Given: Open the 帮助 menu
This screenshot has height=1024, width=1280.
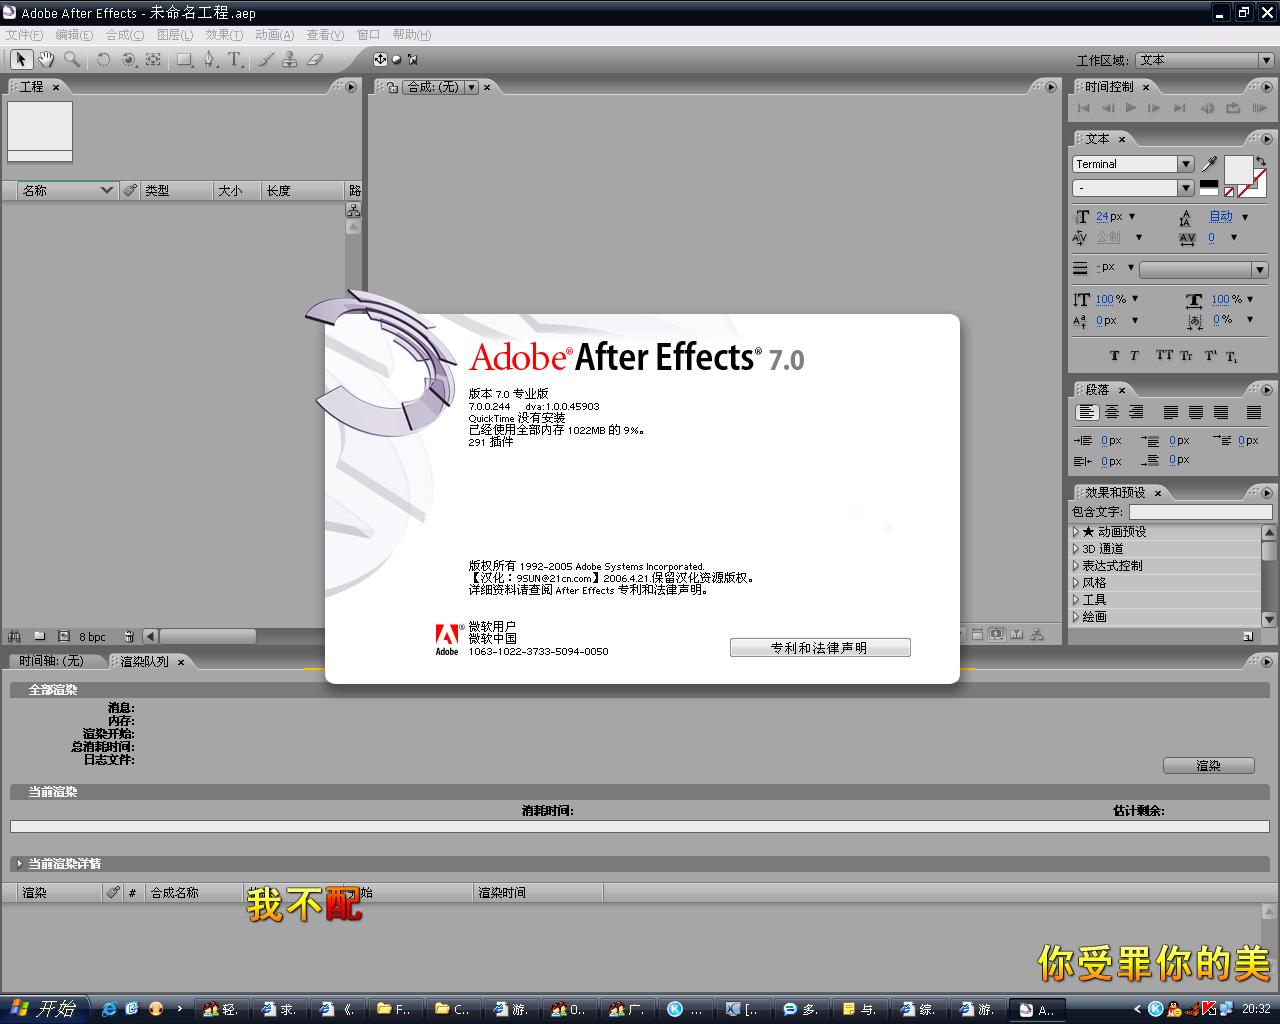Looking at the screenshot, I should (412, 35).
